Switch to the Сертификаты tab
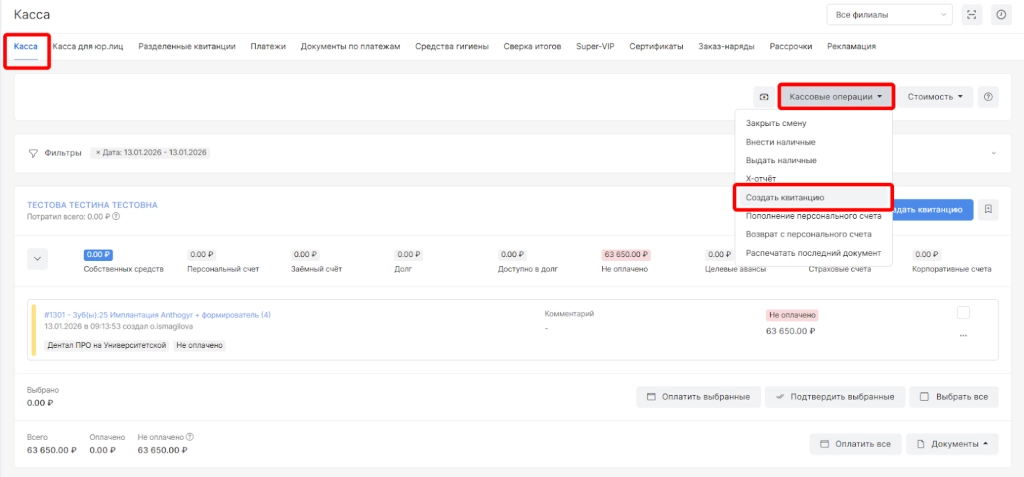Screen dimensions: 1024x477 (x=656, y=46)
